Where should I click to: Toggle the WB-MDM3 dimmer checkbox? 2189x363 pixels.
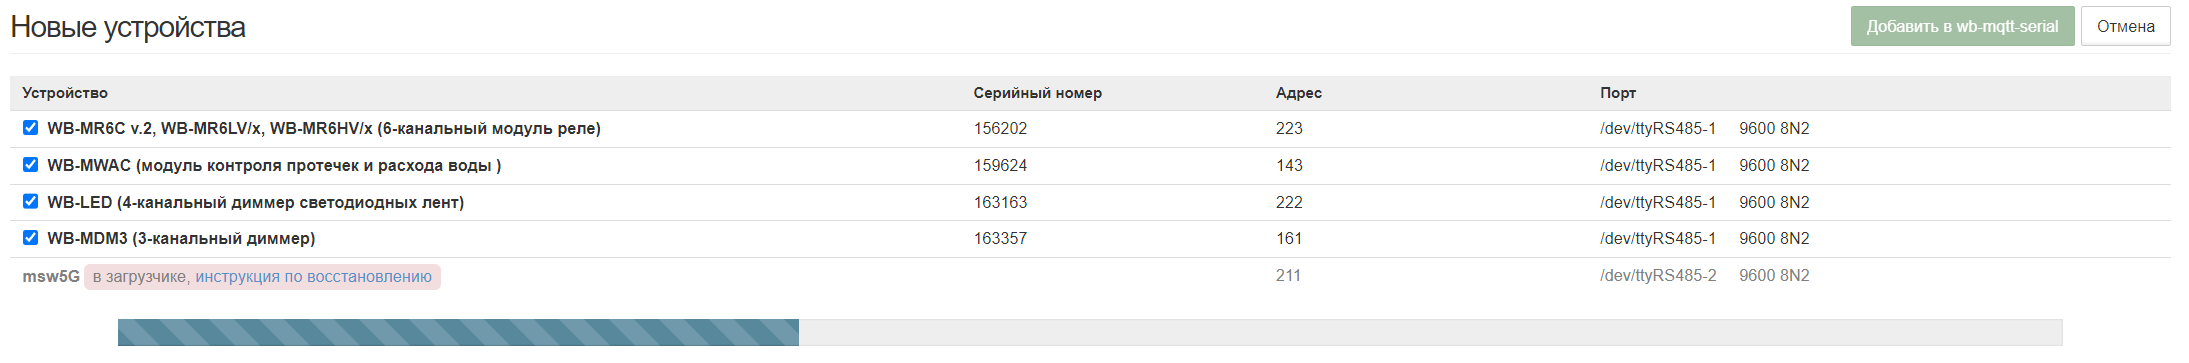pyautogui.click(x=30, y=237)
